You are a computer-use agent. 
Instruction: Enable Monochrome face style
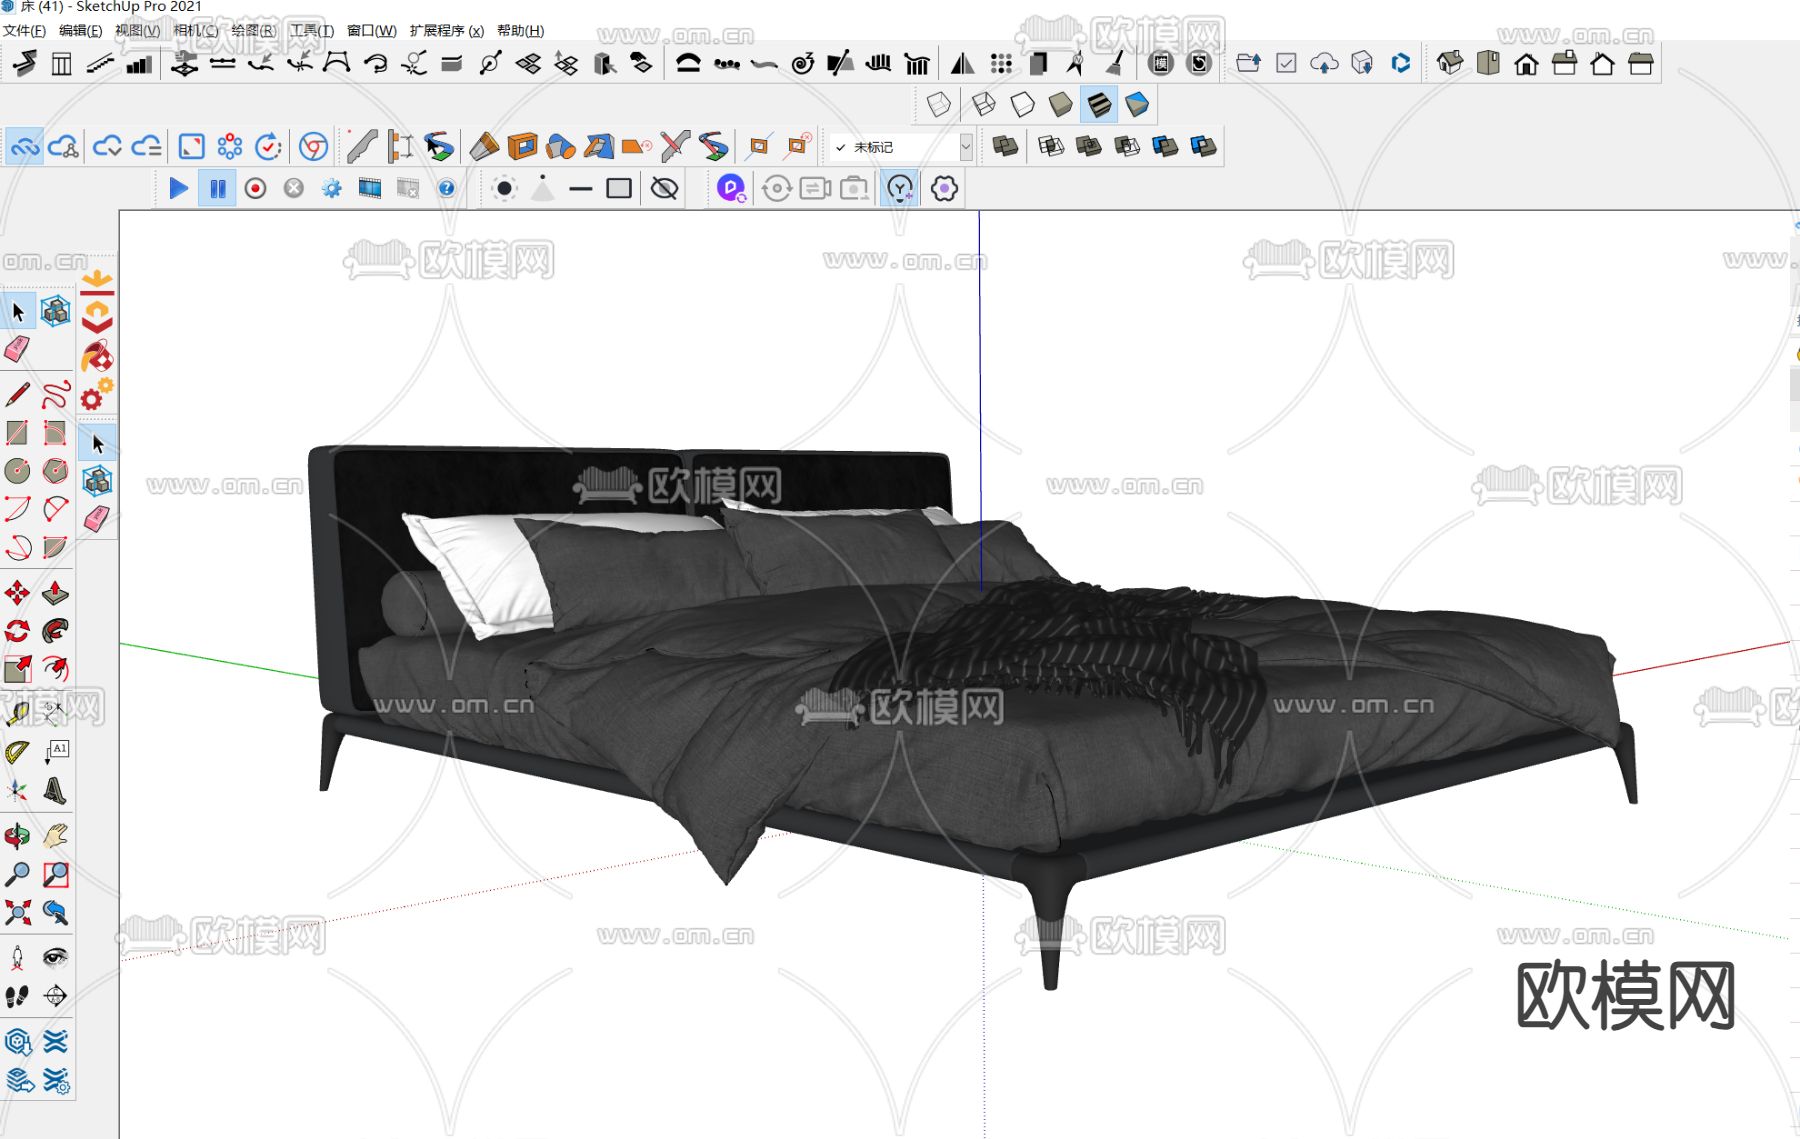coord(1137,104)
